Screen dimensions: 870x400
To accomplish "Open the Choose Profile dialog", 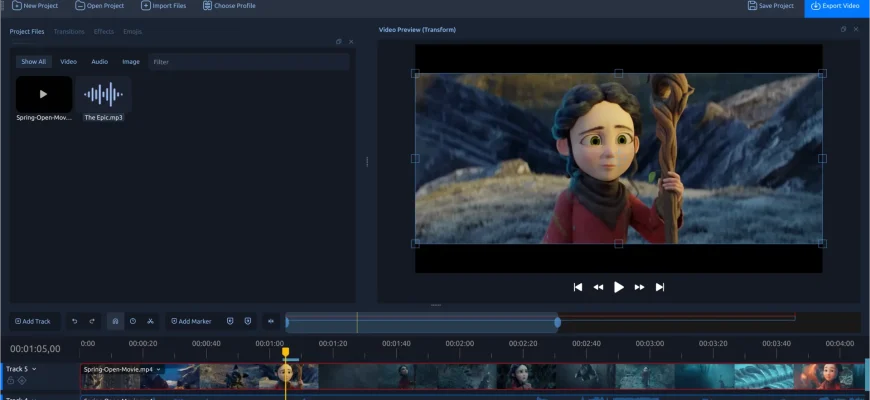I will tap(229, 6).
